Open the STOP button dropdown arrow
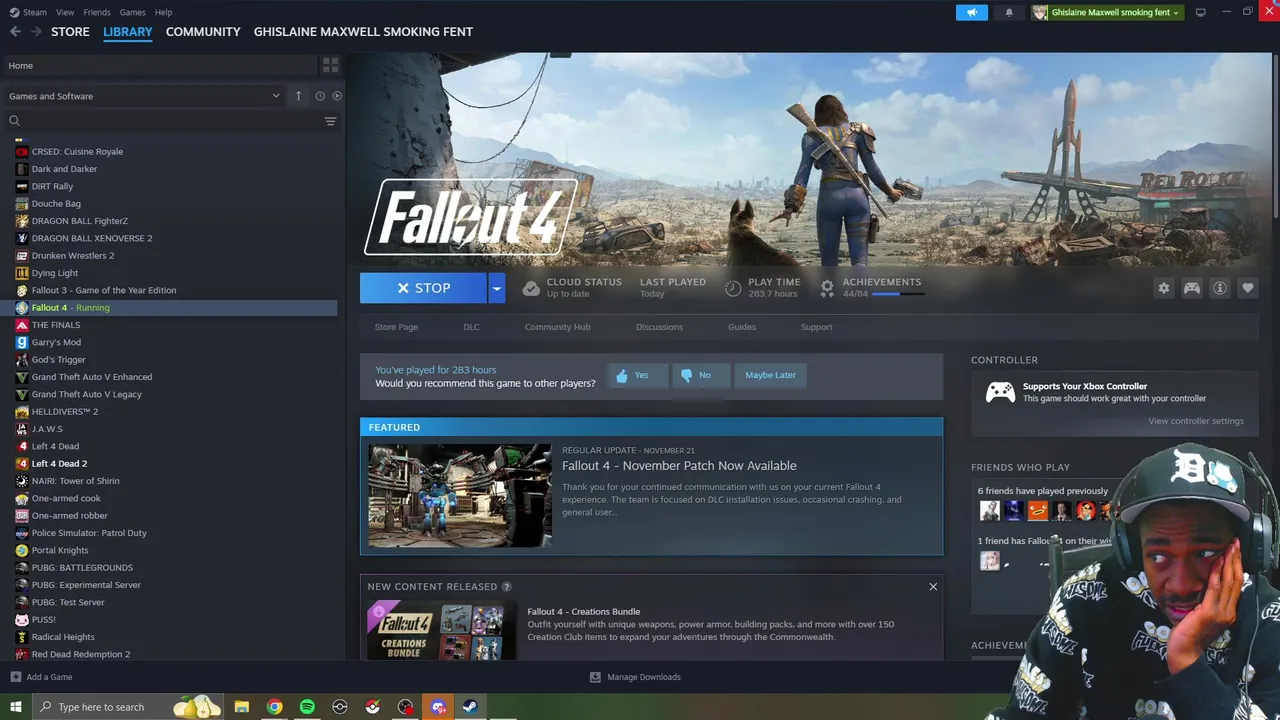Screen dimensions: 1280x720 coord(496,288)
